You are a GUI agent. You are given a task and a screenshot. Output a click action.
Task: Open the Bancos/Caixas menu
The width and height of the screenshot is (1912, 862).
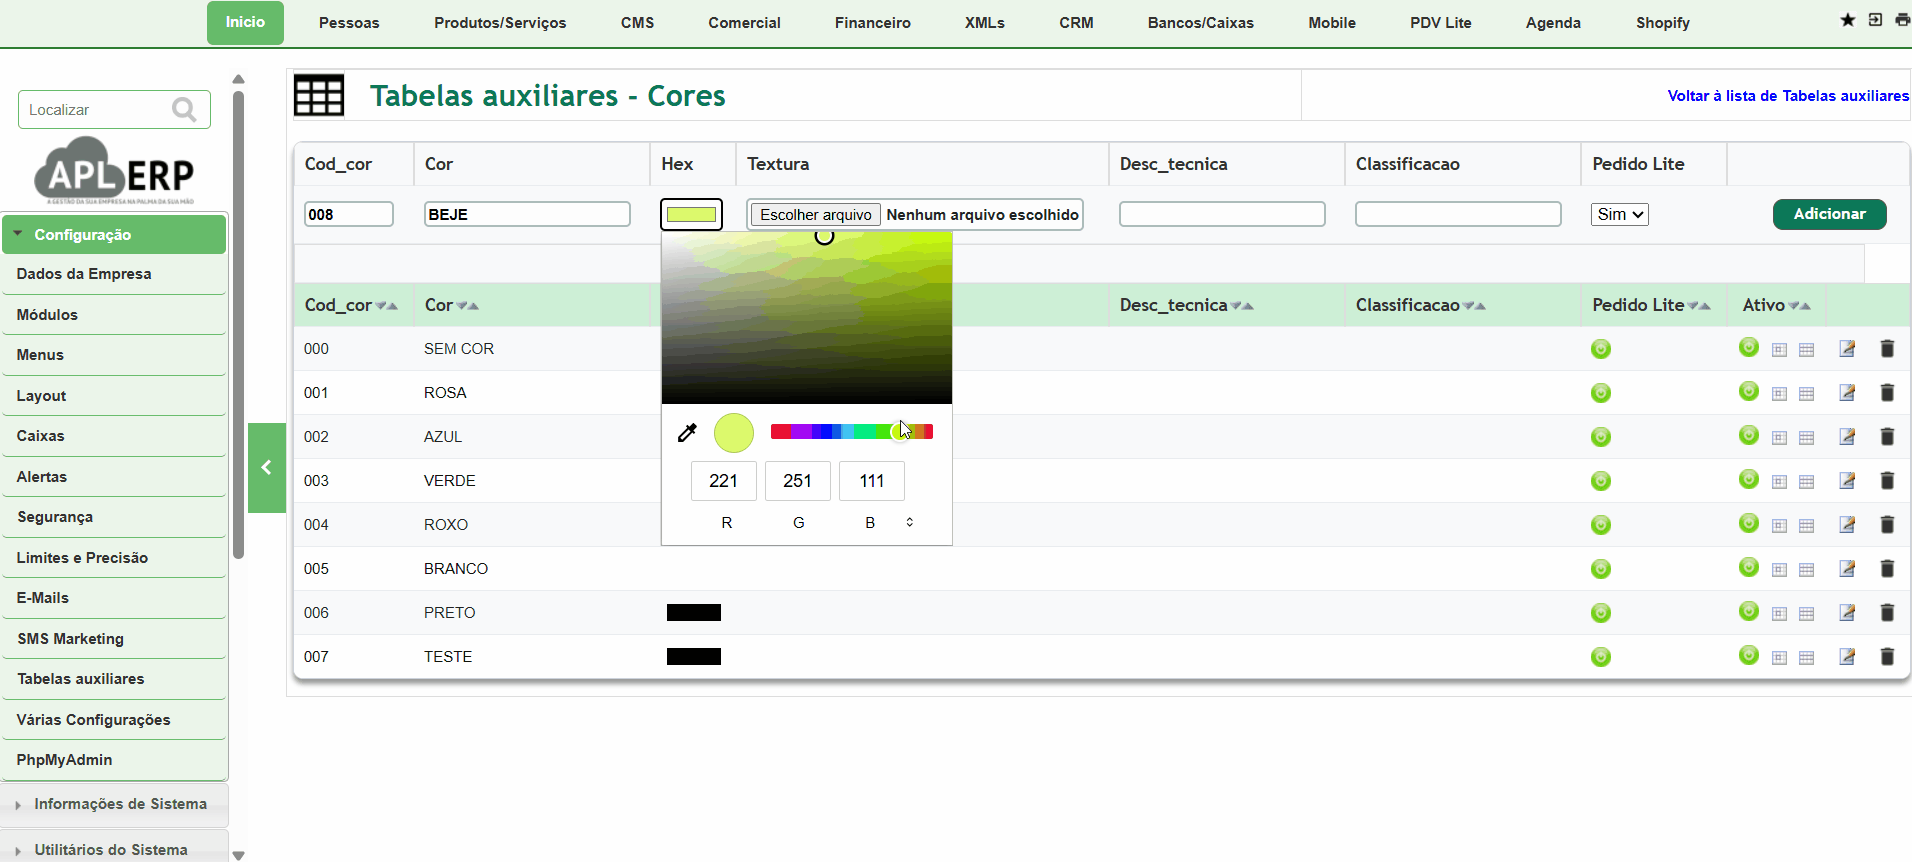[1201, 23]
